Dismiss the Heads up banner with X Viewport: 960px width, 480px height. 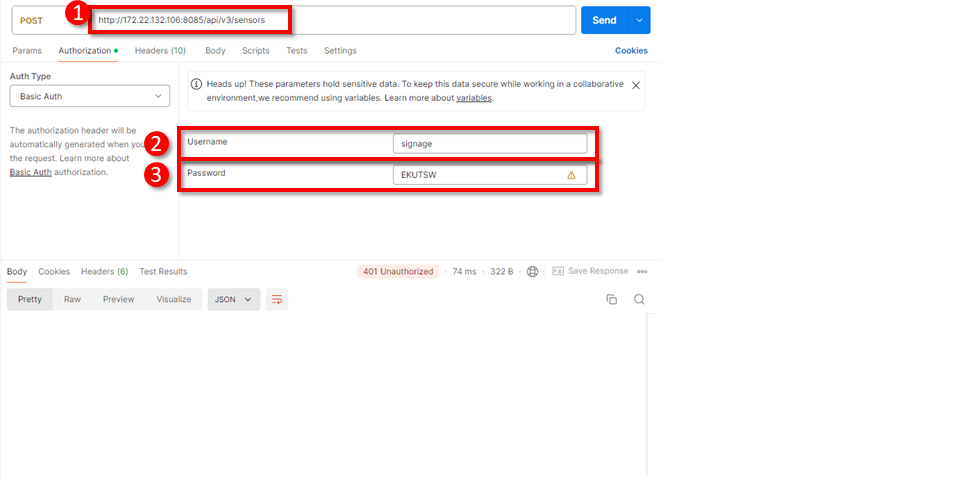point(636,85)
